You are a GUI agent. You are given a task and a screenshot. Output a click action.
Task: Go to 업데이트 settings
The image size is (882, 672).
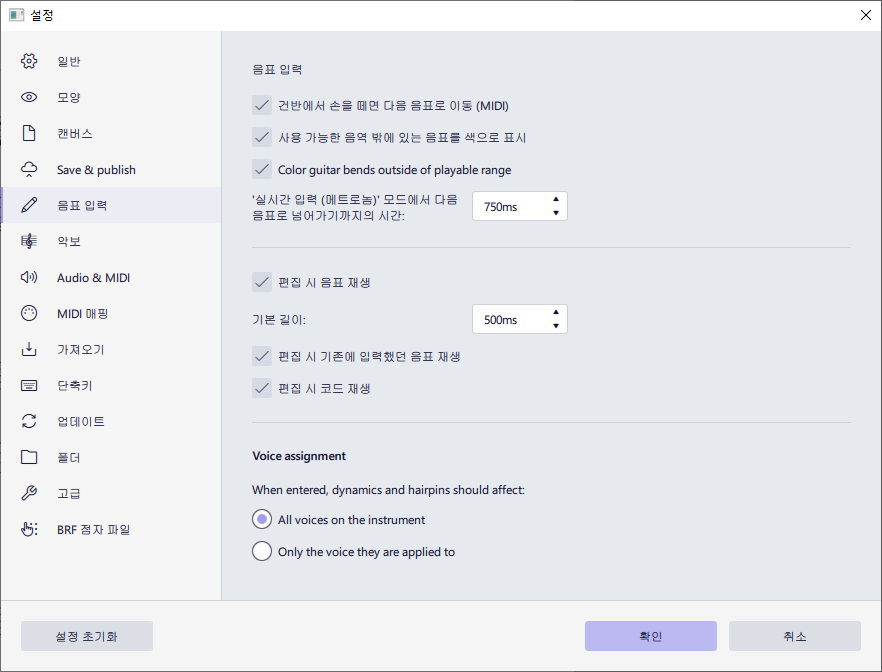[111, 421]
